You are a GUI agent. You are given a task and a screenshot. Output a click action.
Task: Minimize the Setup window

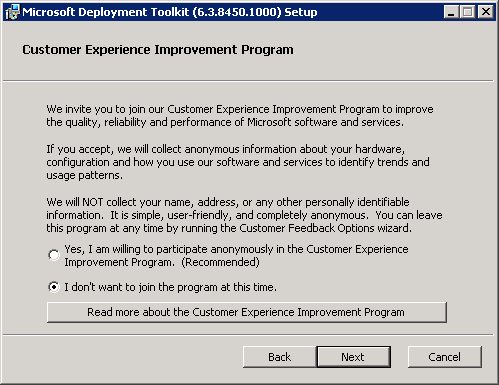pyautogui.click(x=451, y=12)
